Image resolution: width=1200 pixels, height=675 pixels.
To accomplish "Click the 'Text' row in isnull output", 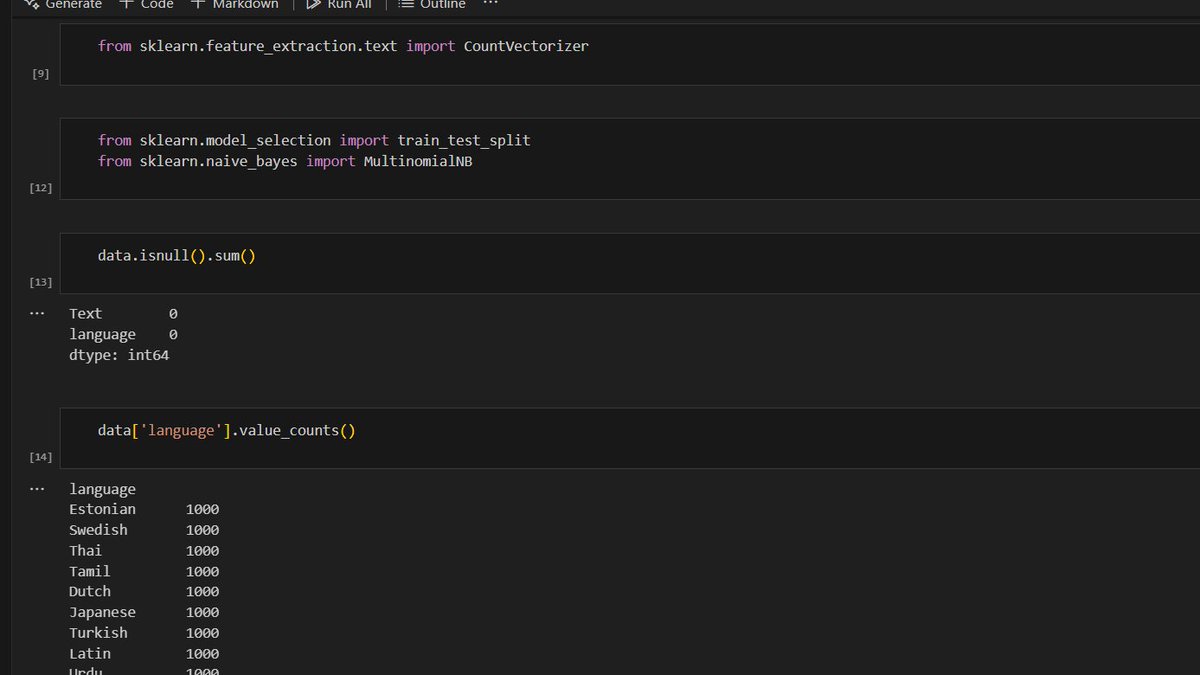I will tap(123, 314).
